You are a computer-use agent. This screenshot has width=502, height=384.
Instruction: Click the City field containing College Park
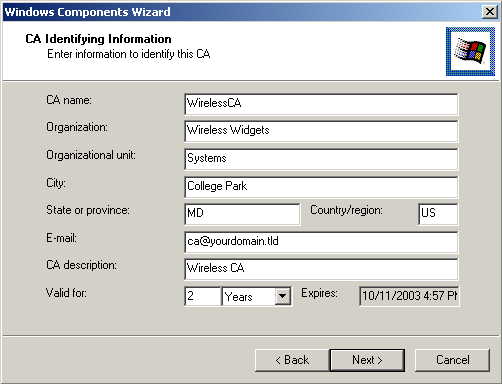point(321,187)
